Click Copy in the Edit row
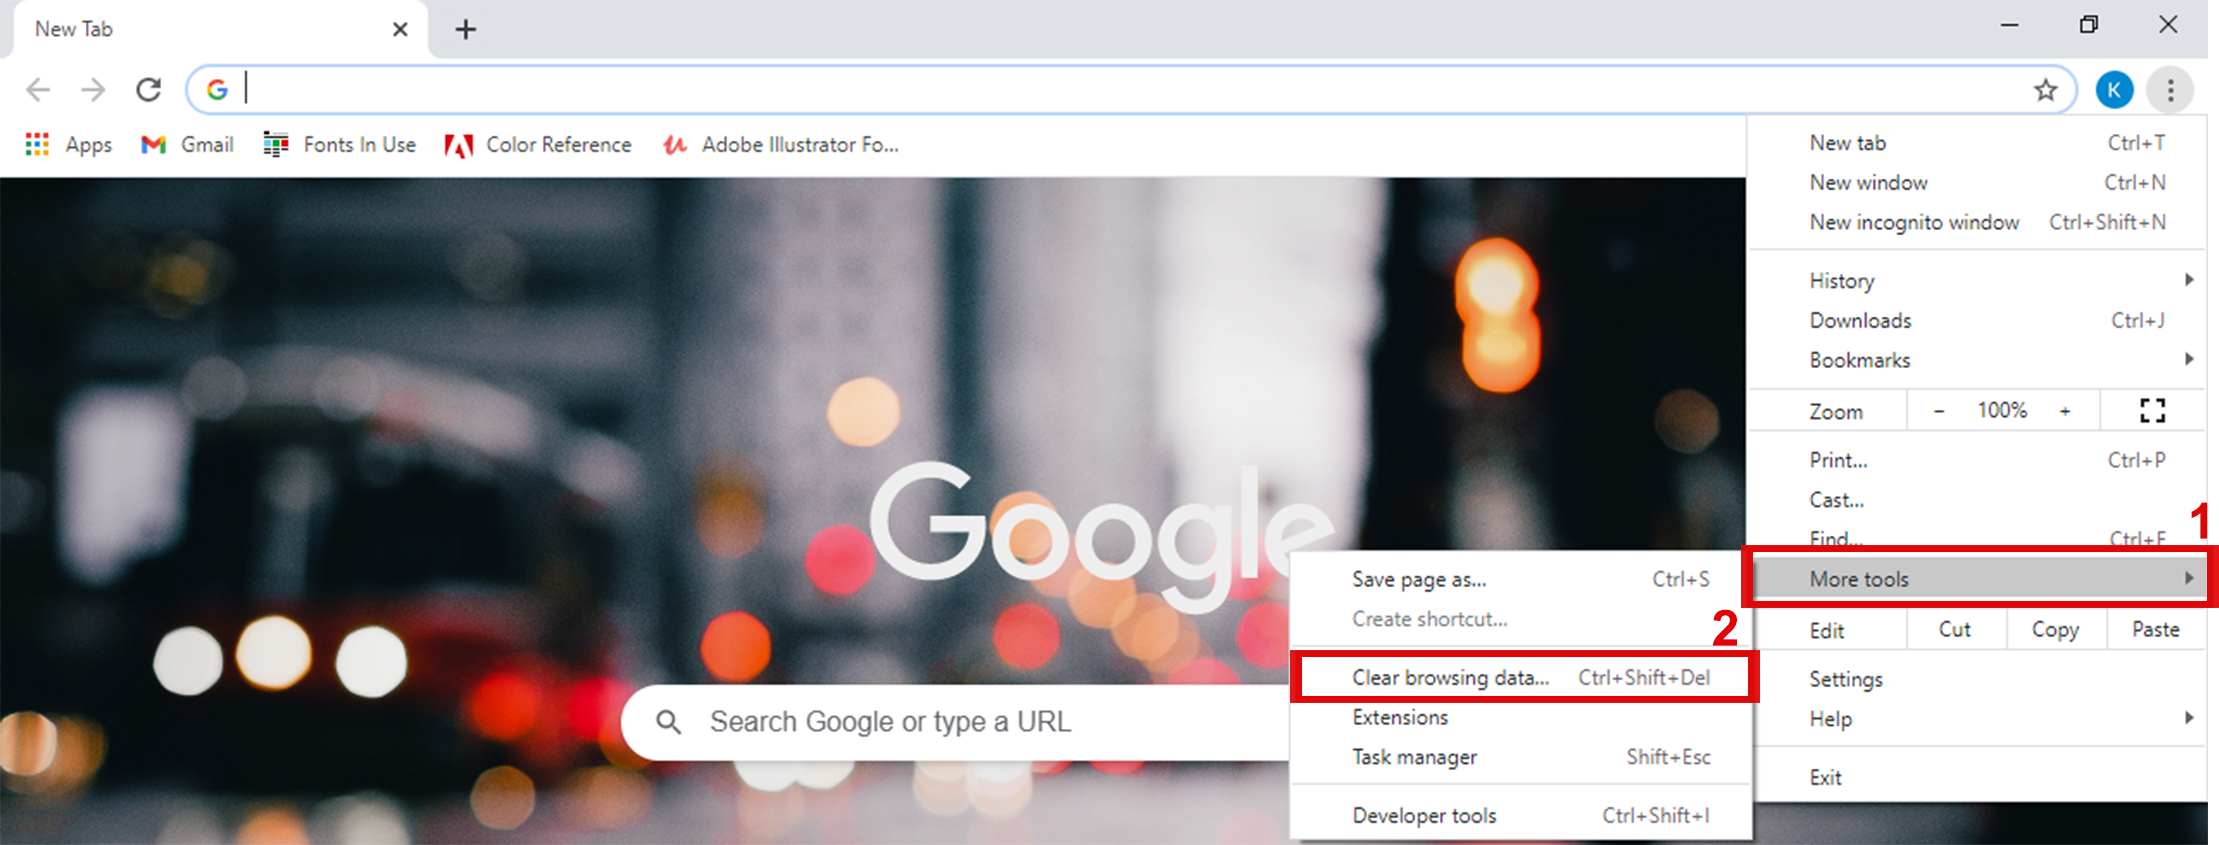This screenshot has height=845, width=2219. 2055,630
